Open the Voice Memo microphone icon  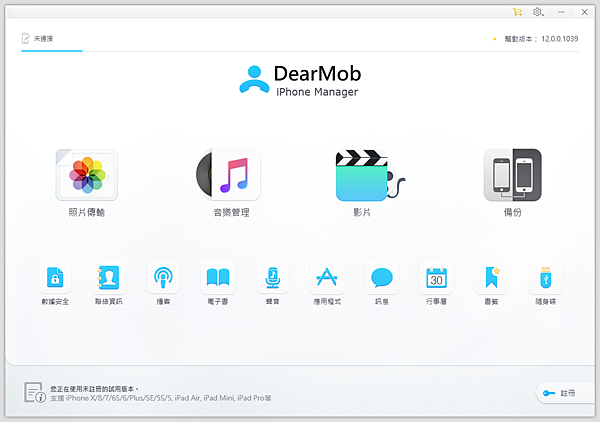pyautogui.click(x=272, y=277)
